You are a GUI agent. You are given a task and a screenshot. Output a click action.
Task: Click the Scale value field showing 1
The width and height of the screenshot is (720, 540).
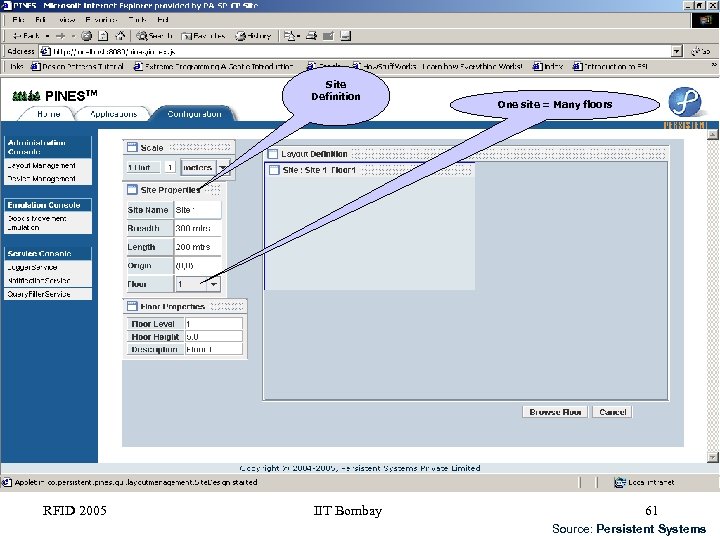click(170, 168)
